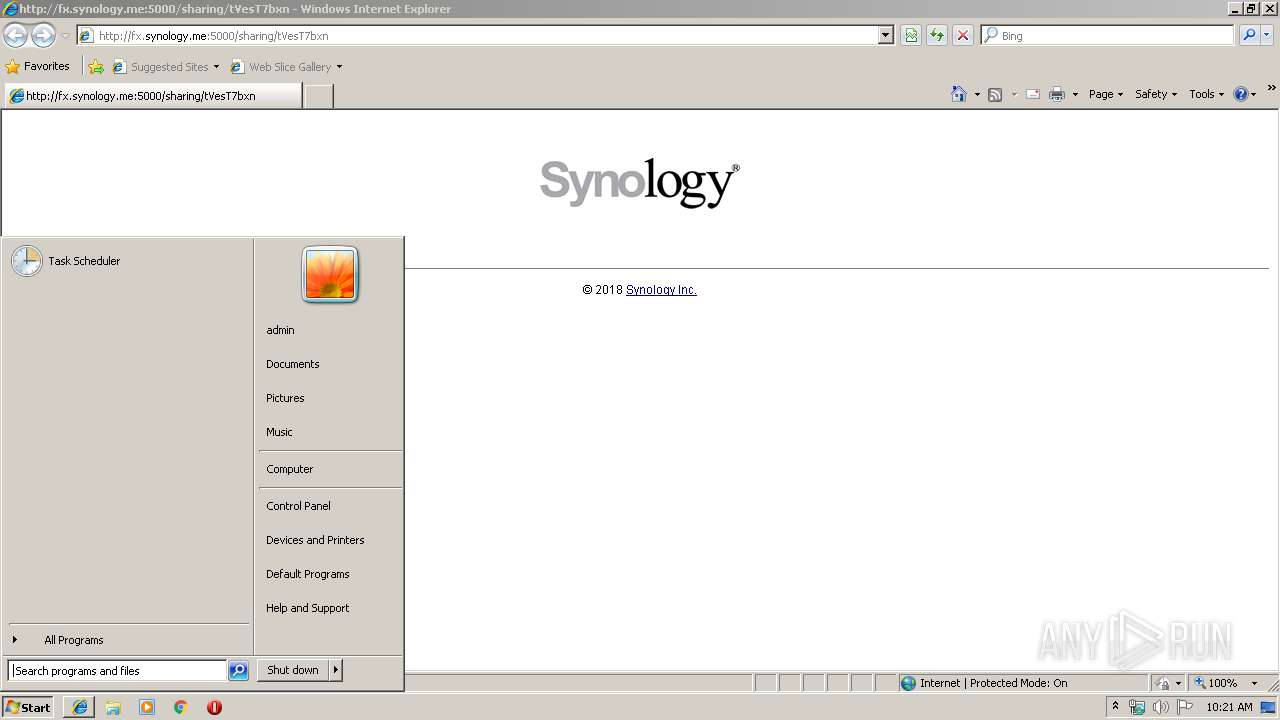
Task: Click the Start button
Action: tap(28, 707)
